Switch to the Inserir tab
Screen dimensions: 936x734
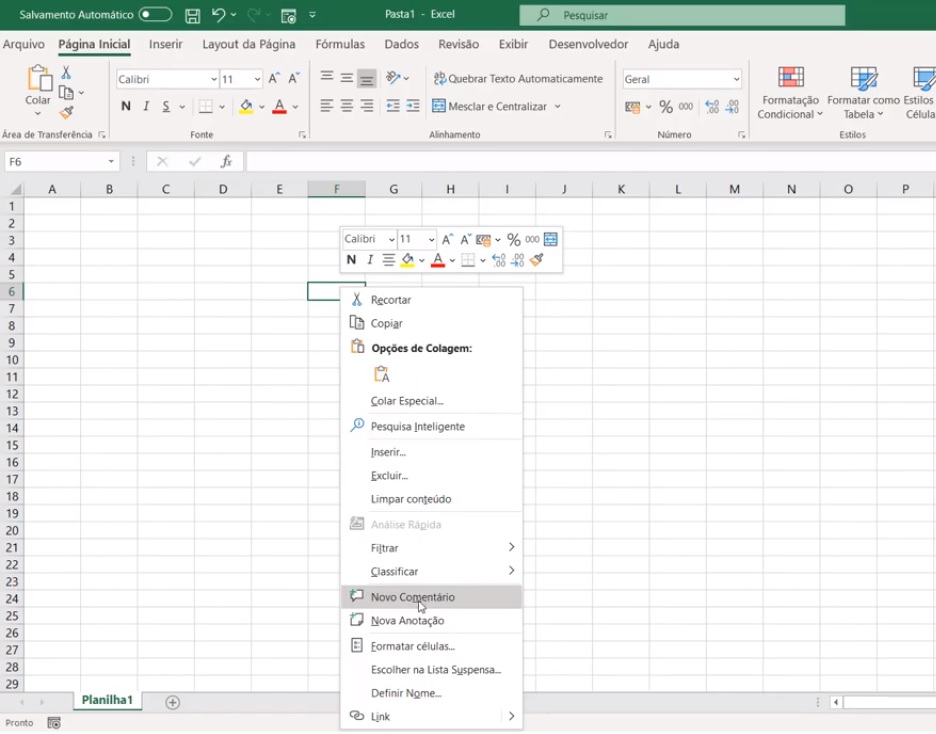pos(165,44)
